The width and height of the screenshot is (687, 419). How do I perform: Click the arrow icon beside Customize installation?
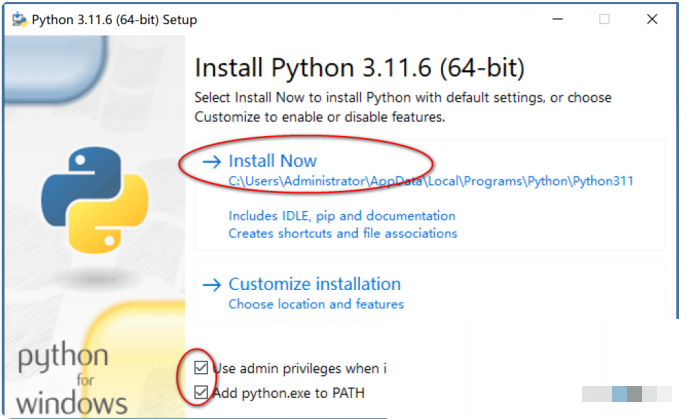[212, 285]
